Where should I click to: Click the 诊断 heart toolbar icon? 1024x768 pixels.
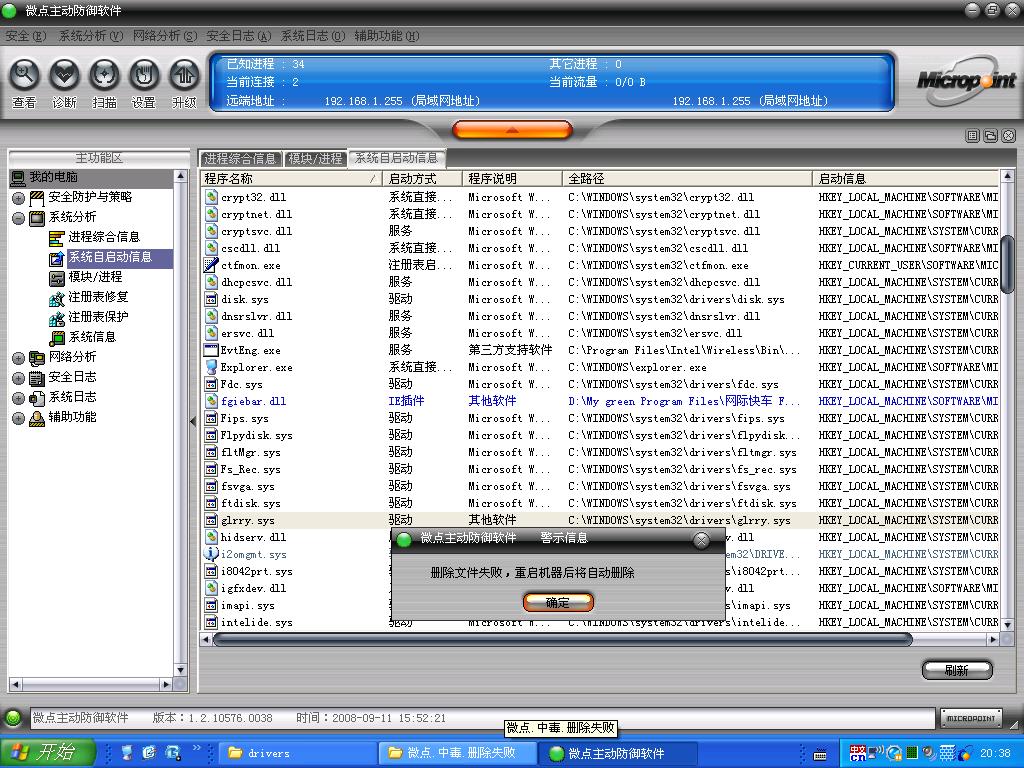point(64,75)
